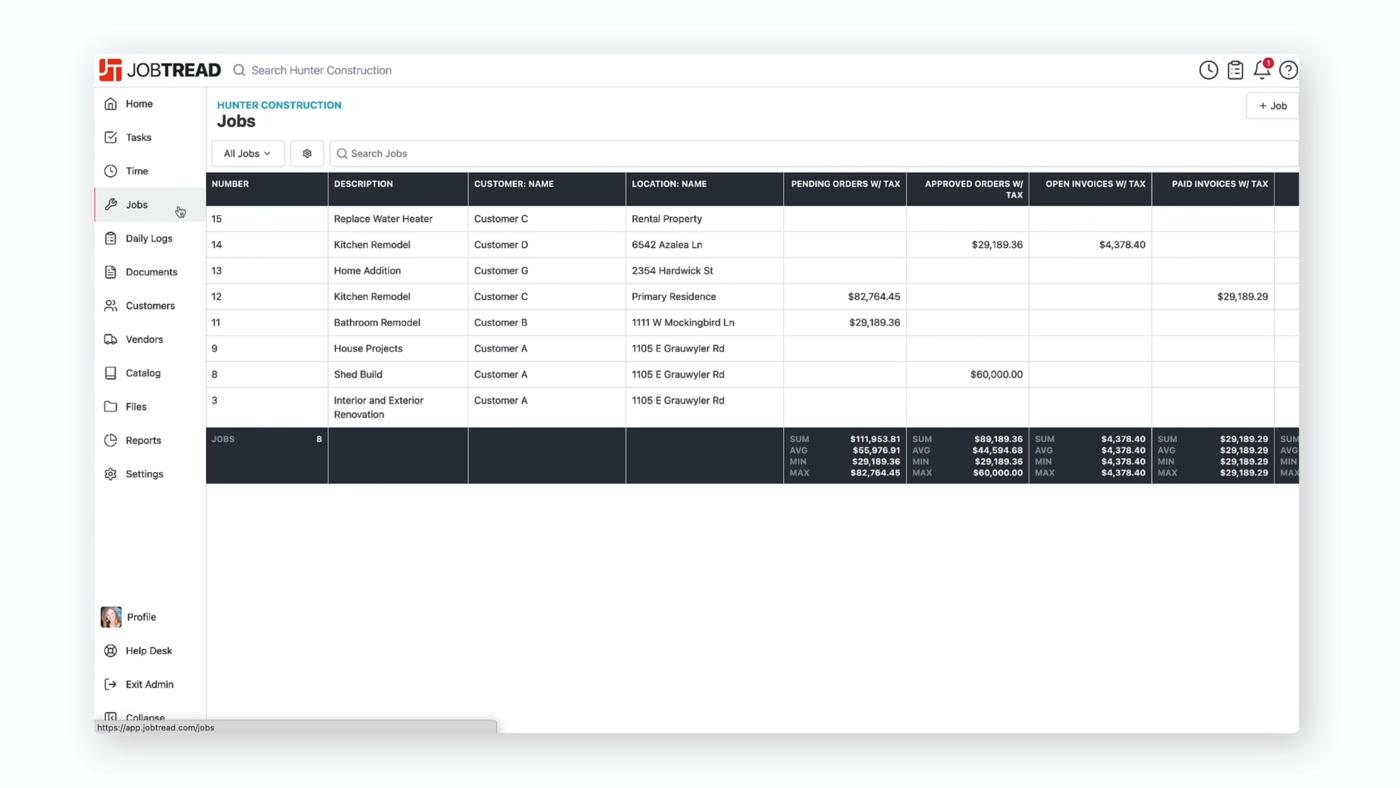Image resolution: width=1400 pixels, height=788 pixels.
Task: Open the Interior and Exterior Renovation job
Action: 752,407
